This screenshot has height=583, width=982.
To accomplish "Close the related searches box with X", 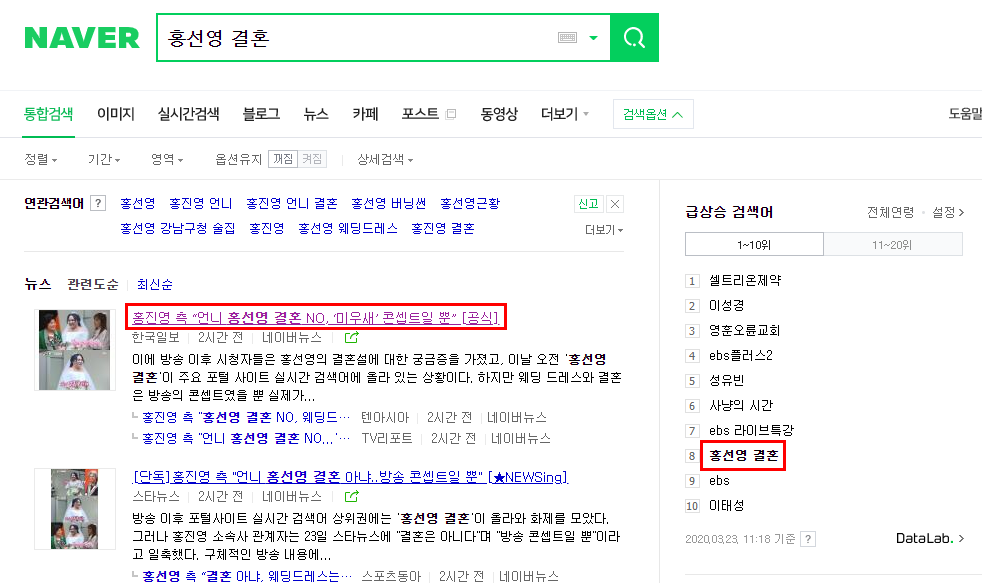I will pos(615,204).
